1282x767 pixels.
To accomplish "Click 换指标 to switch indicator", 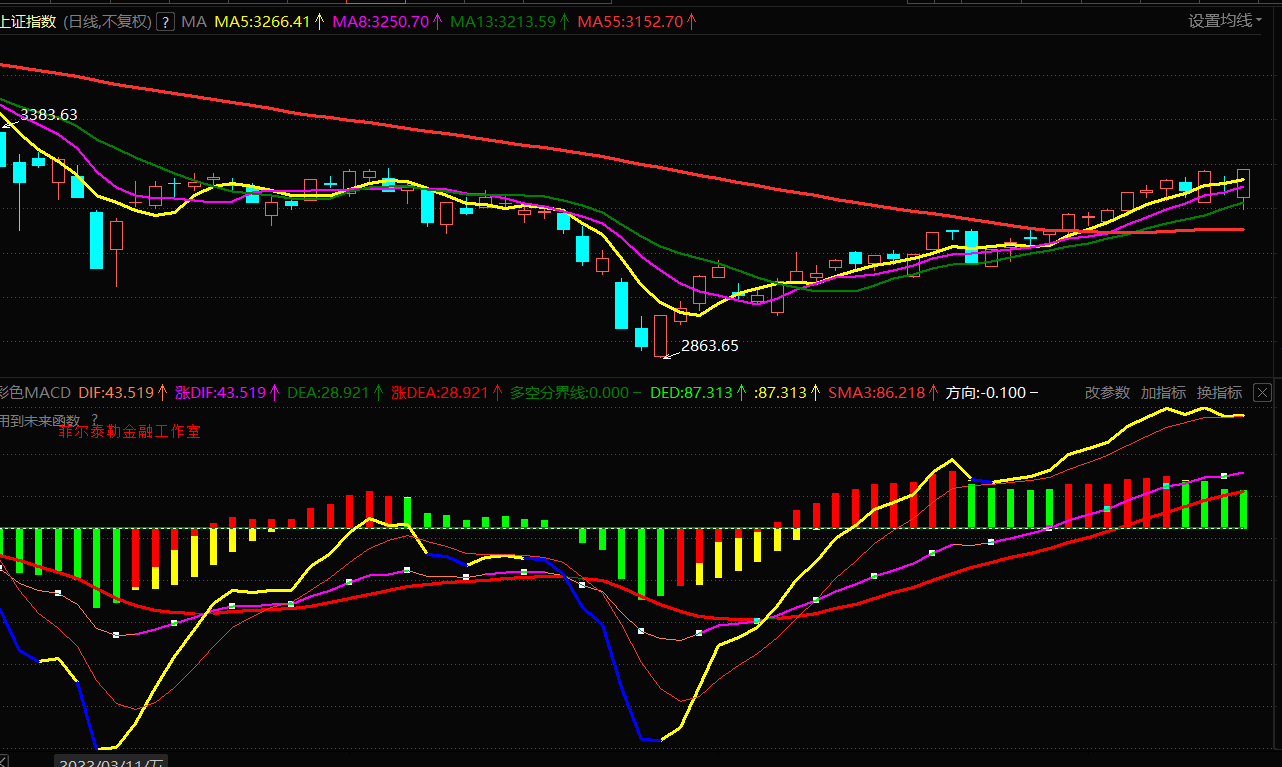I will click(x=1219, y=392).
